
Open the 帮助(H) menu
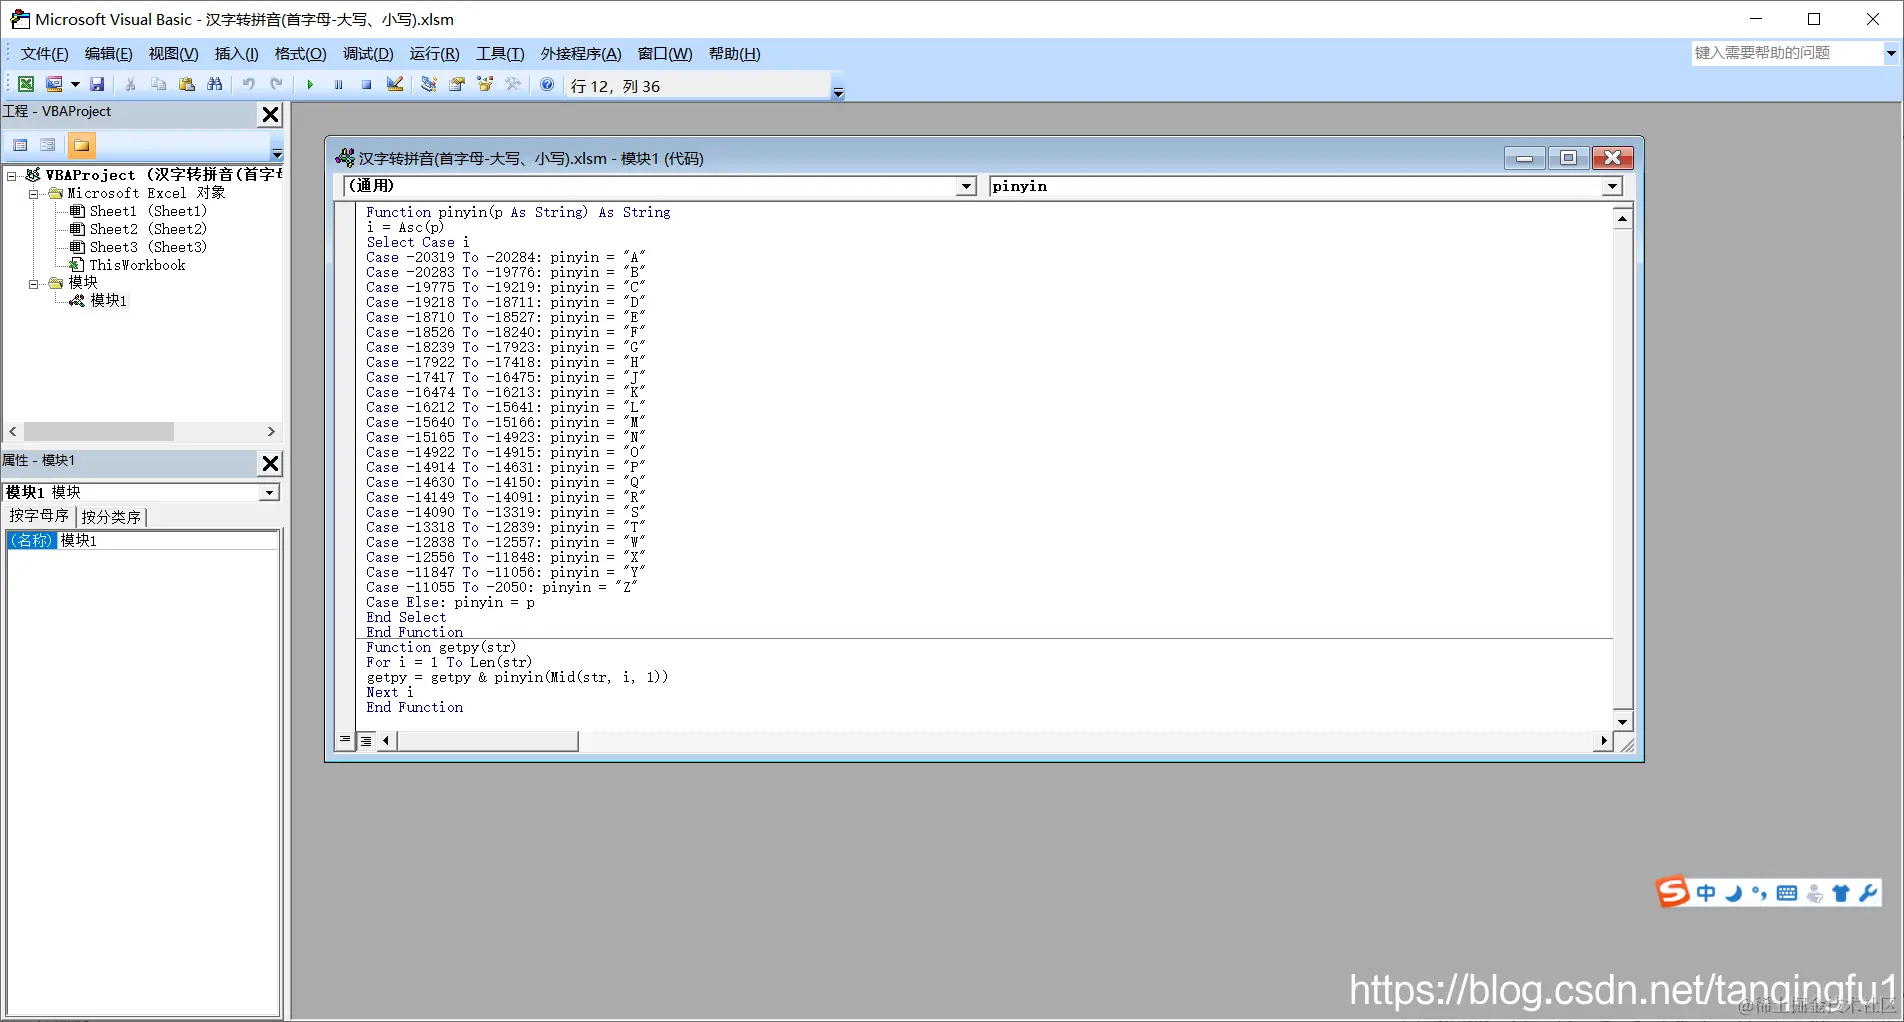point(734,54)
